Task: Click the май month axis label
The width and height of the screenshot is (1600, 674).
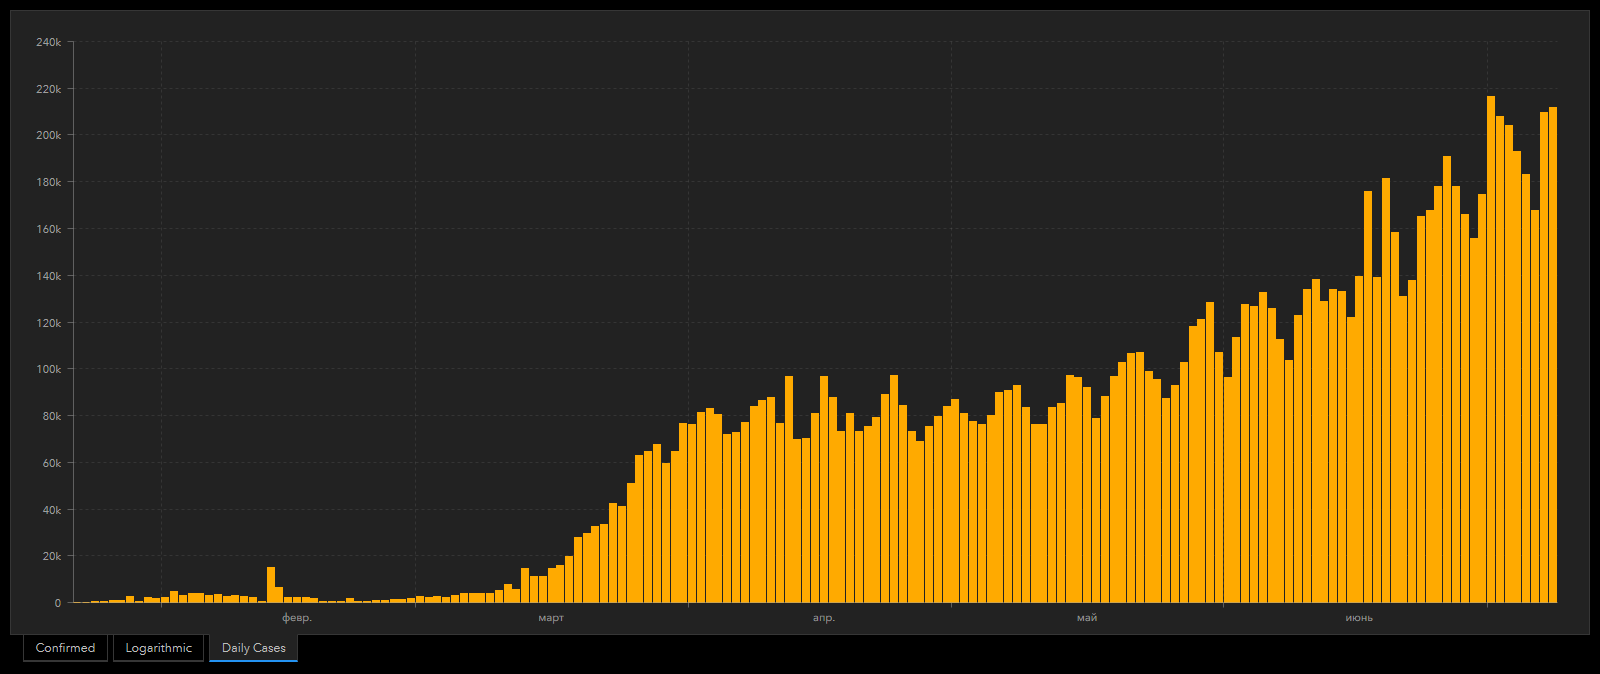Action: (1087, 618)
